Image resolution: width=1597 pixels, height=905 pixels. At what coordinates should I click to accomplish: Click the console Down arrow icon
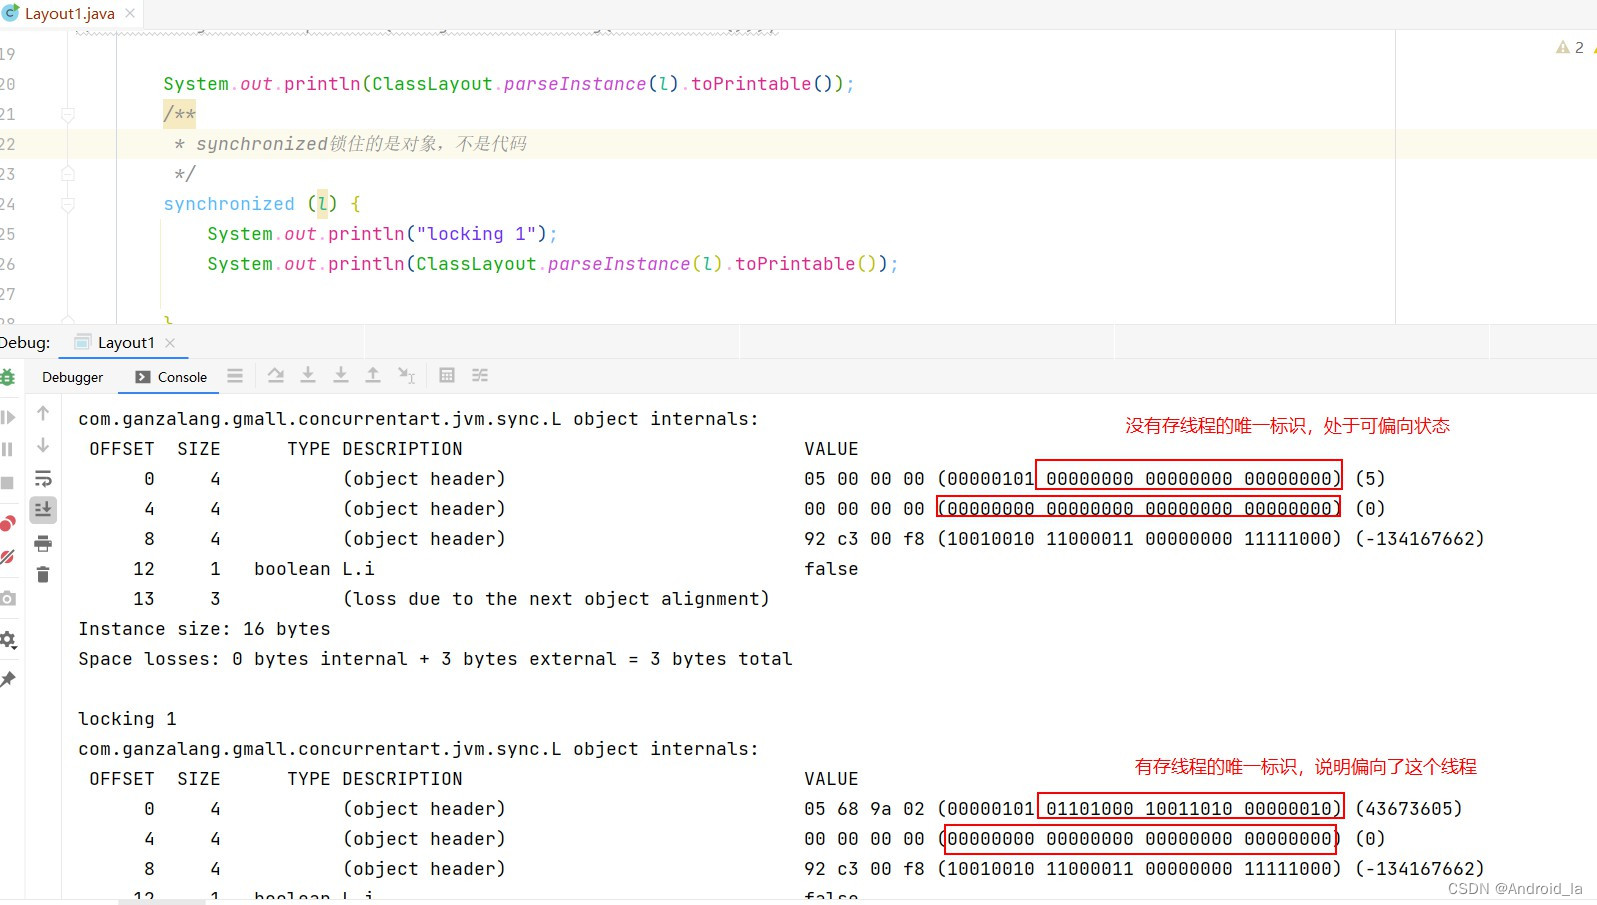[43, 445]
